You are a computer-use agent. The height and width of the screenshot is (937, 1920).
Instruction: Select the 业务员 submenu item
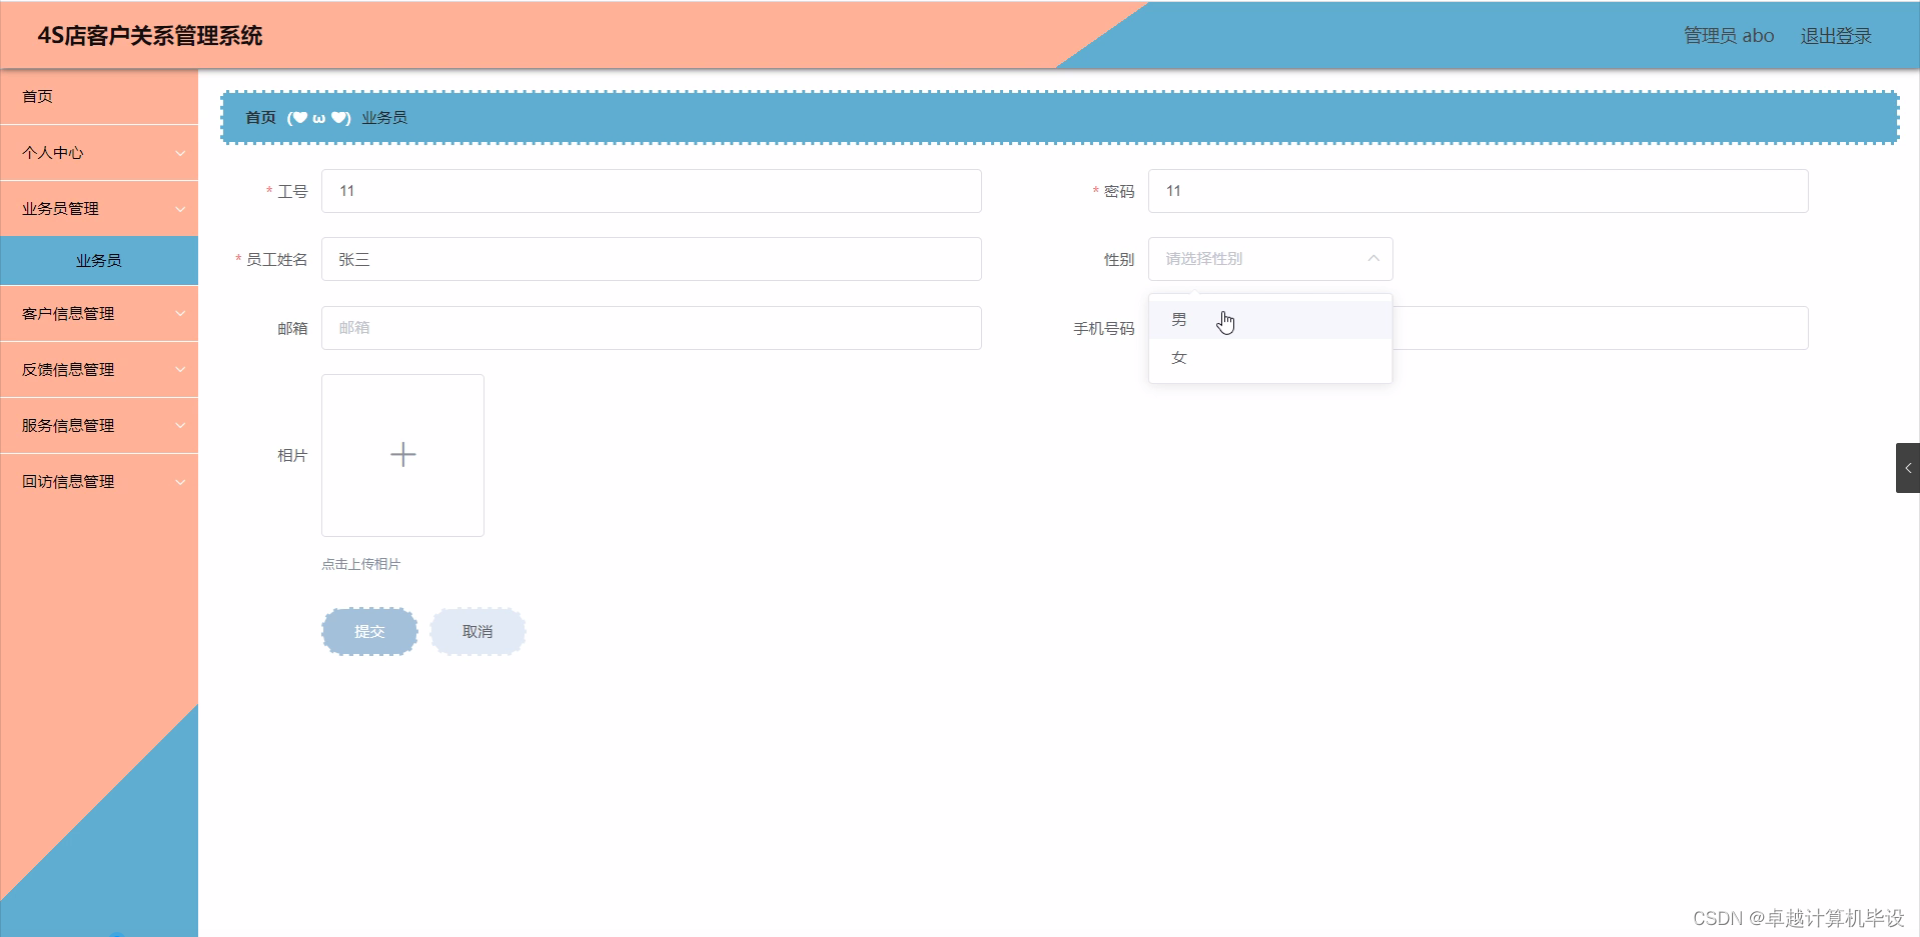pyautogui.click(x=99, y=261)
